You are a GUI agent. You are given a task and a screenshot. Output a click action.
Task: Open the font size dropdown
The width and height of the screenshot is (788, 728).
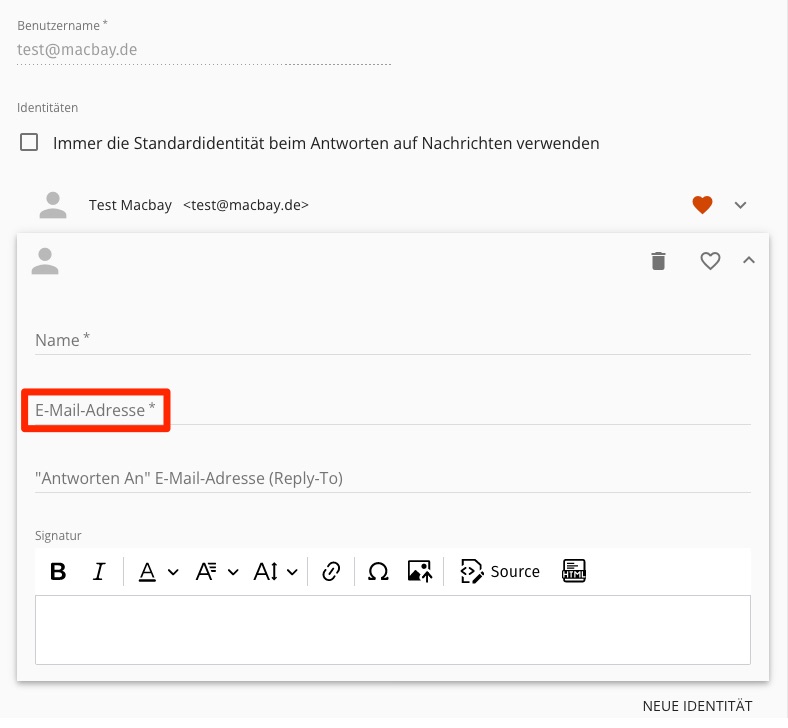click(276, 572)
